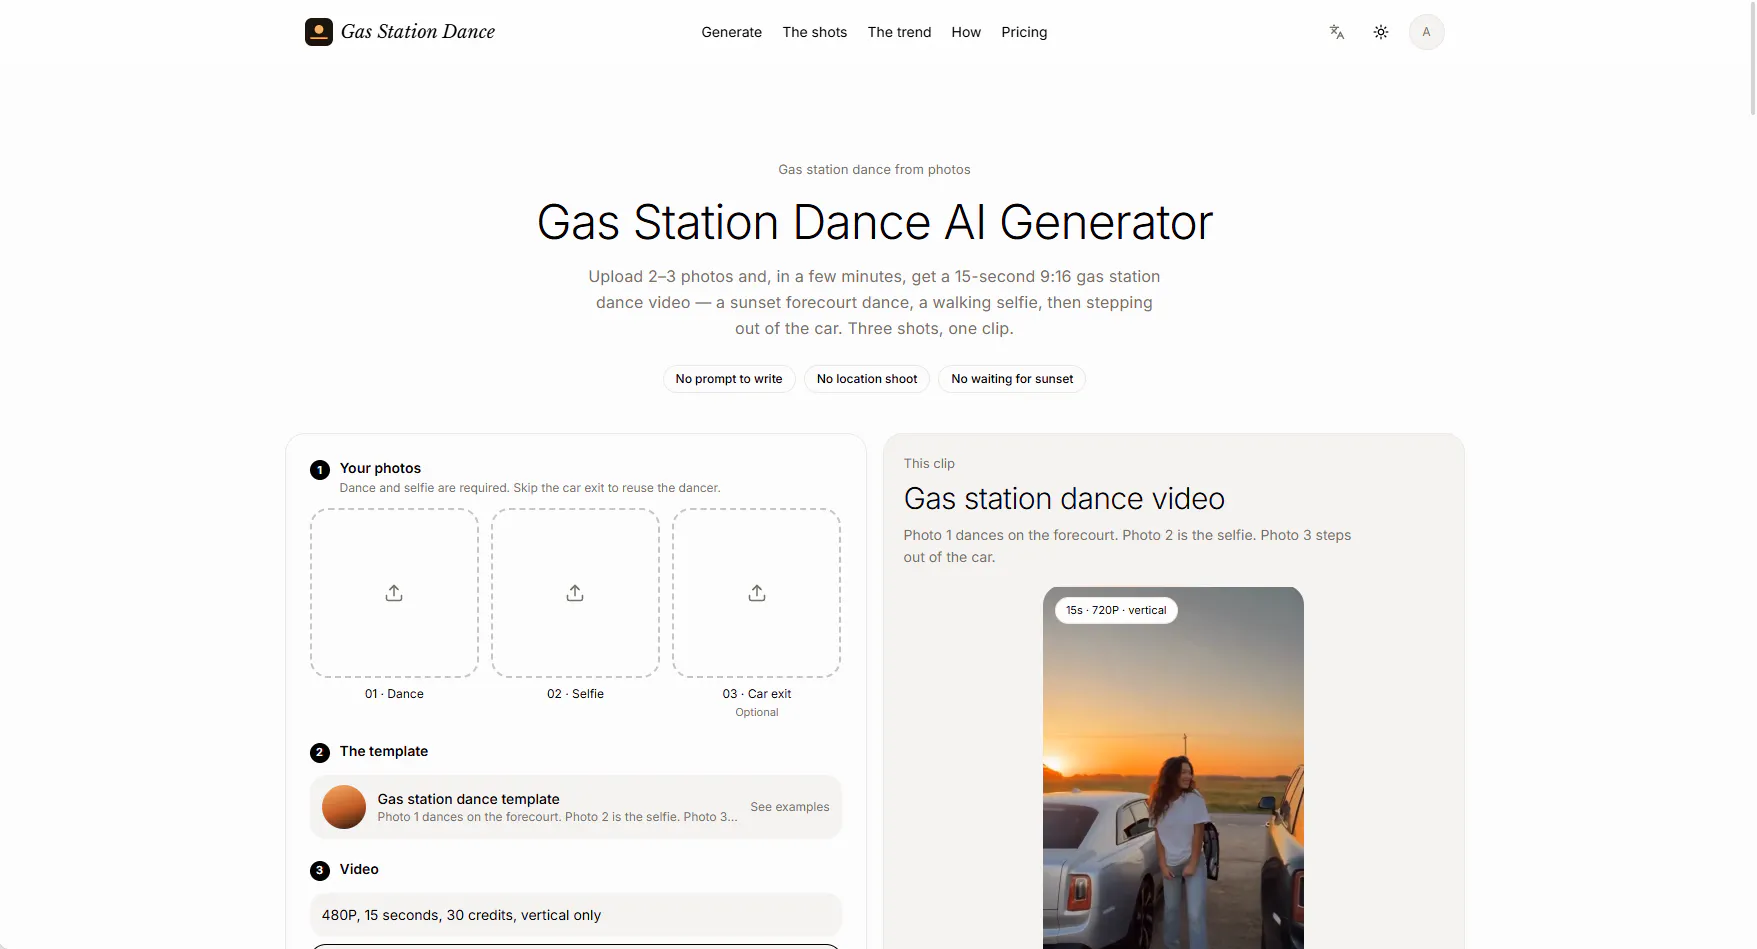1757x949 pixels.
Task: Click upload icon in 03 Car exit slot
Action: (x=757, y=593)
